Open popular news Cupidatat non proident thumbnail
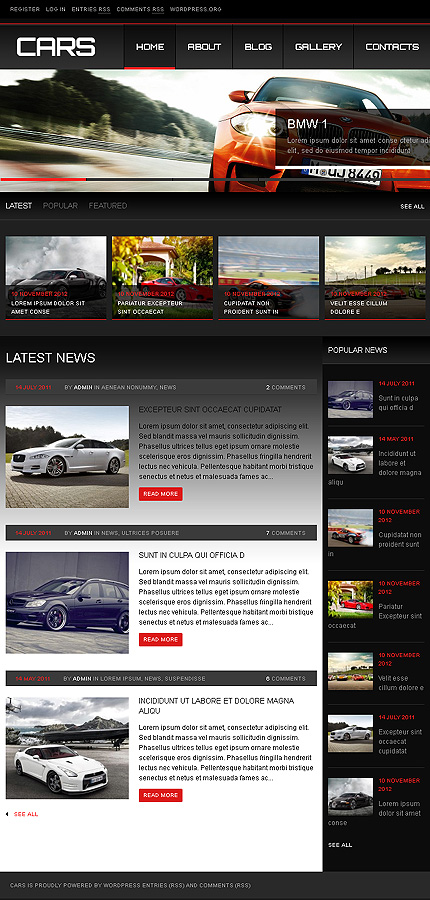This screenshot has width=430, height=900. point(350,527)
